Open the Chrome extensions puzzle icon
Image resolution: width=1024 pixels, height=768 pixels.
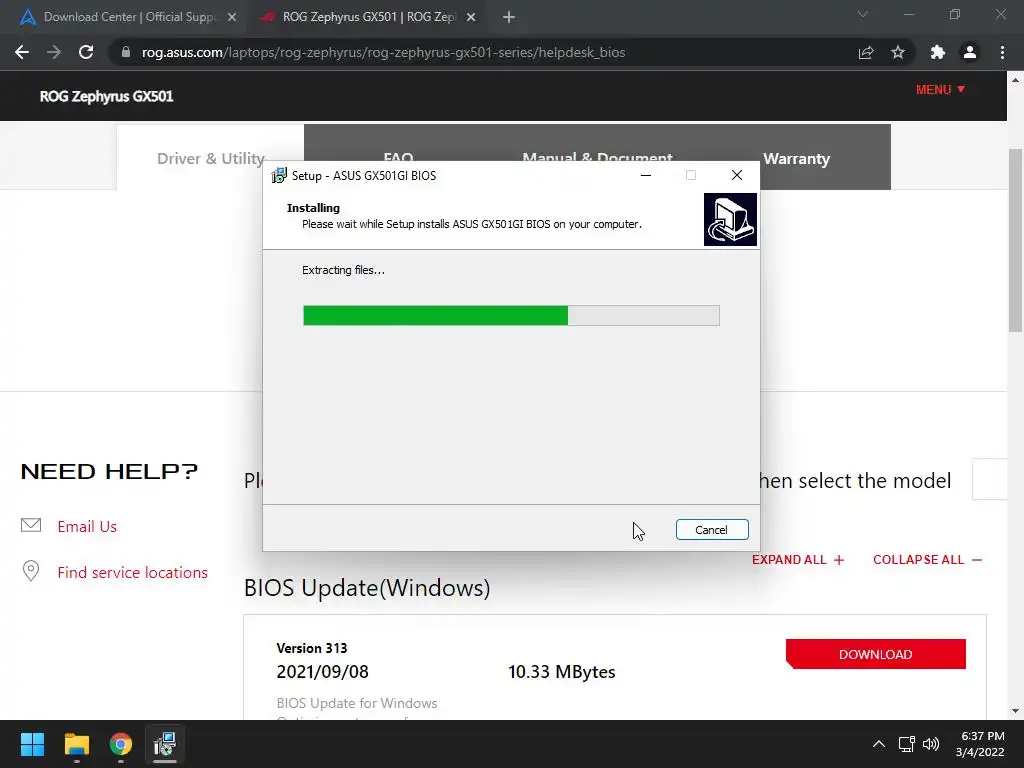coord(938,52)
